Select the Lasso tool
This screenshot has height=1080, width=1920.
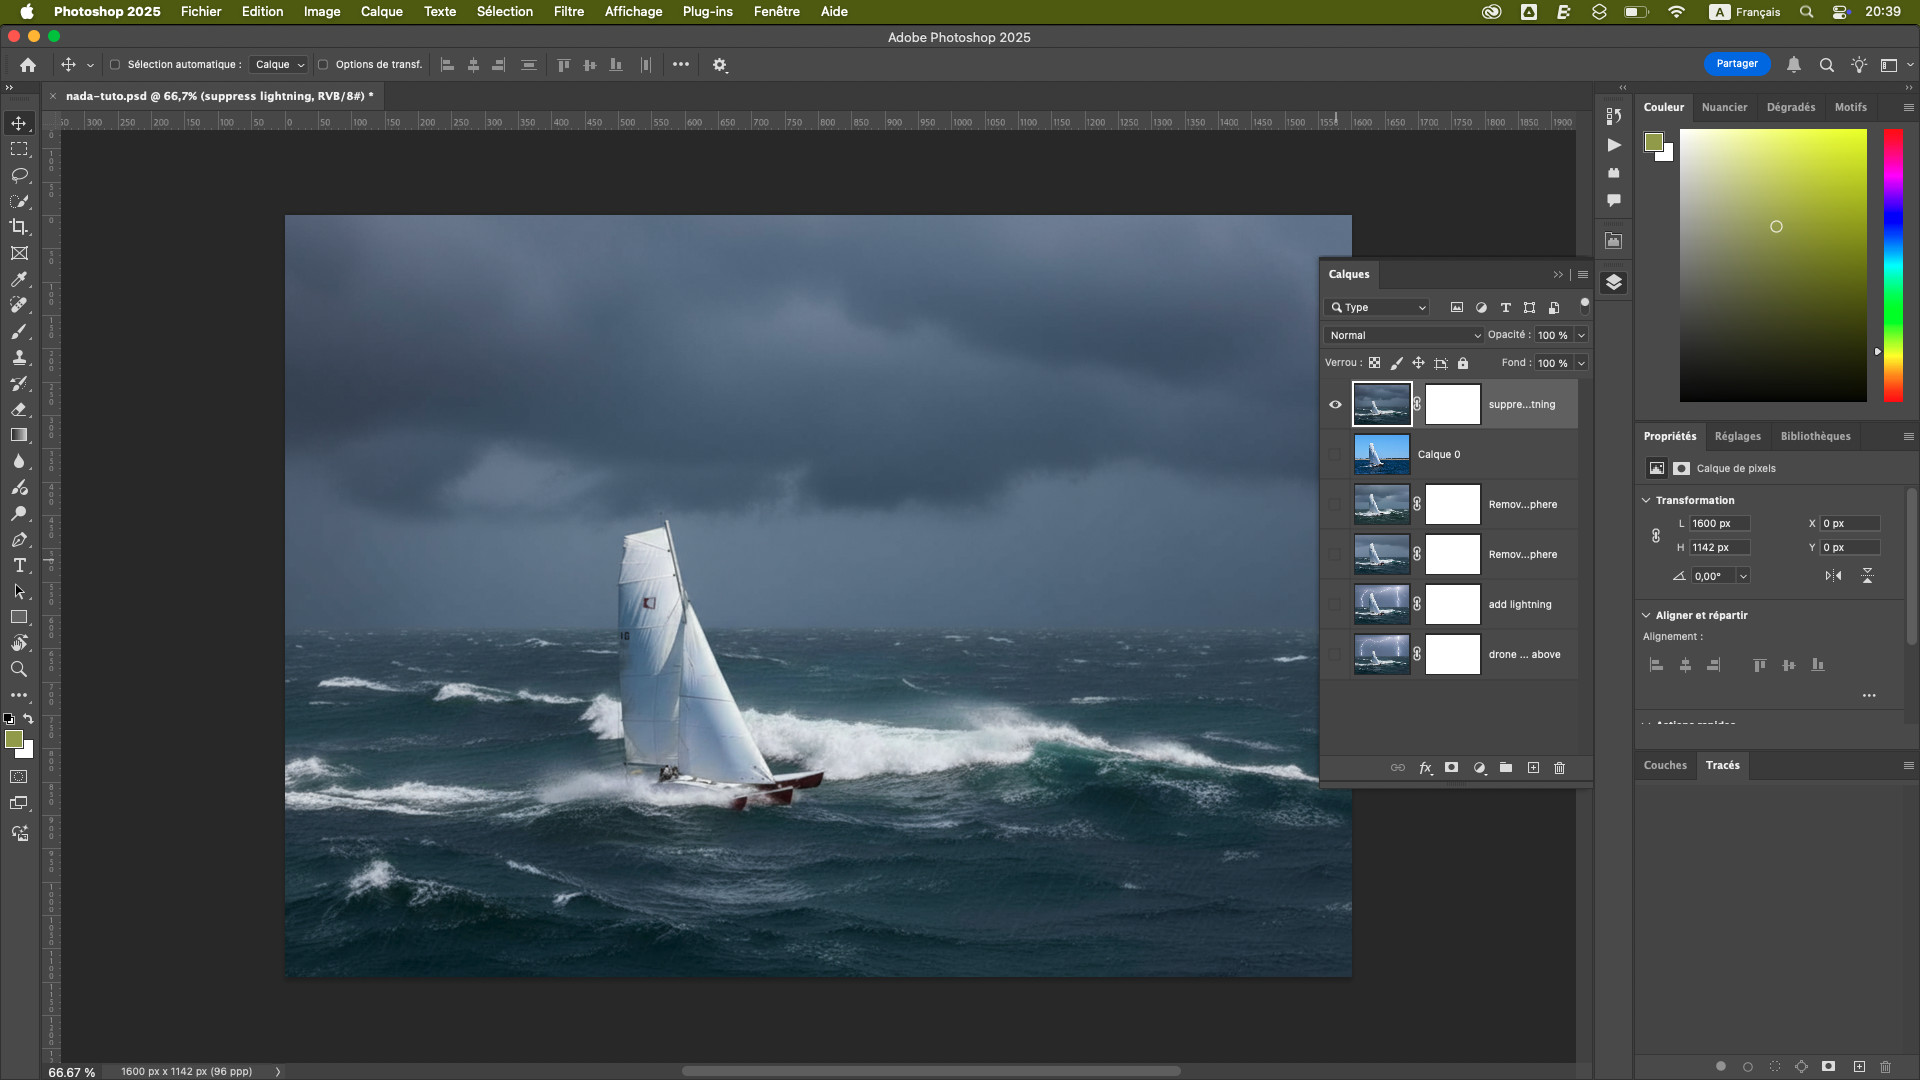(x=19, y=175)
